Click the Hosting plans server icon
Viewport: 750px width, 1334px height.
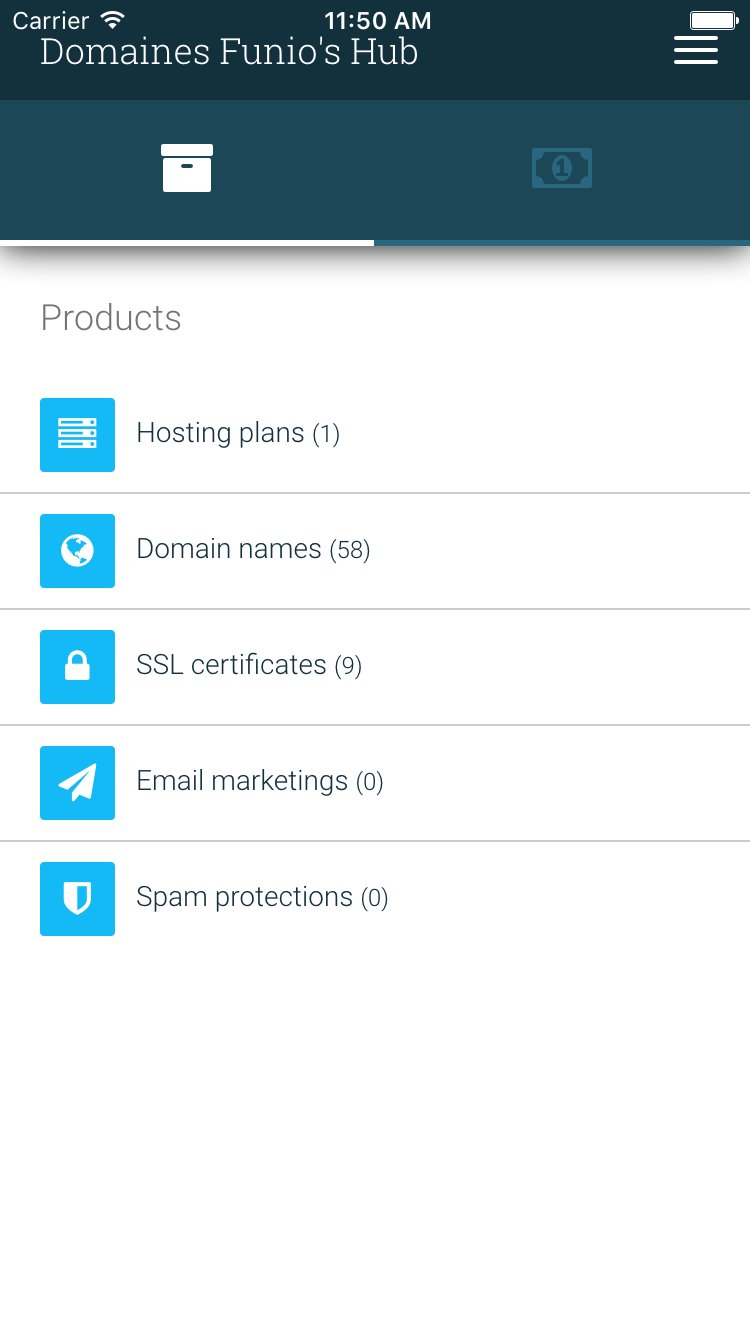77,434
